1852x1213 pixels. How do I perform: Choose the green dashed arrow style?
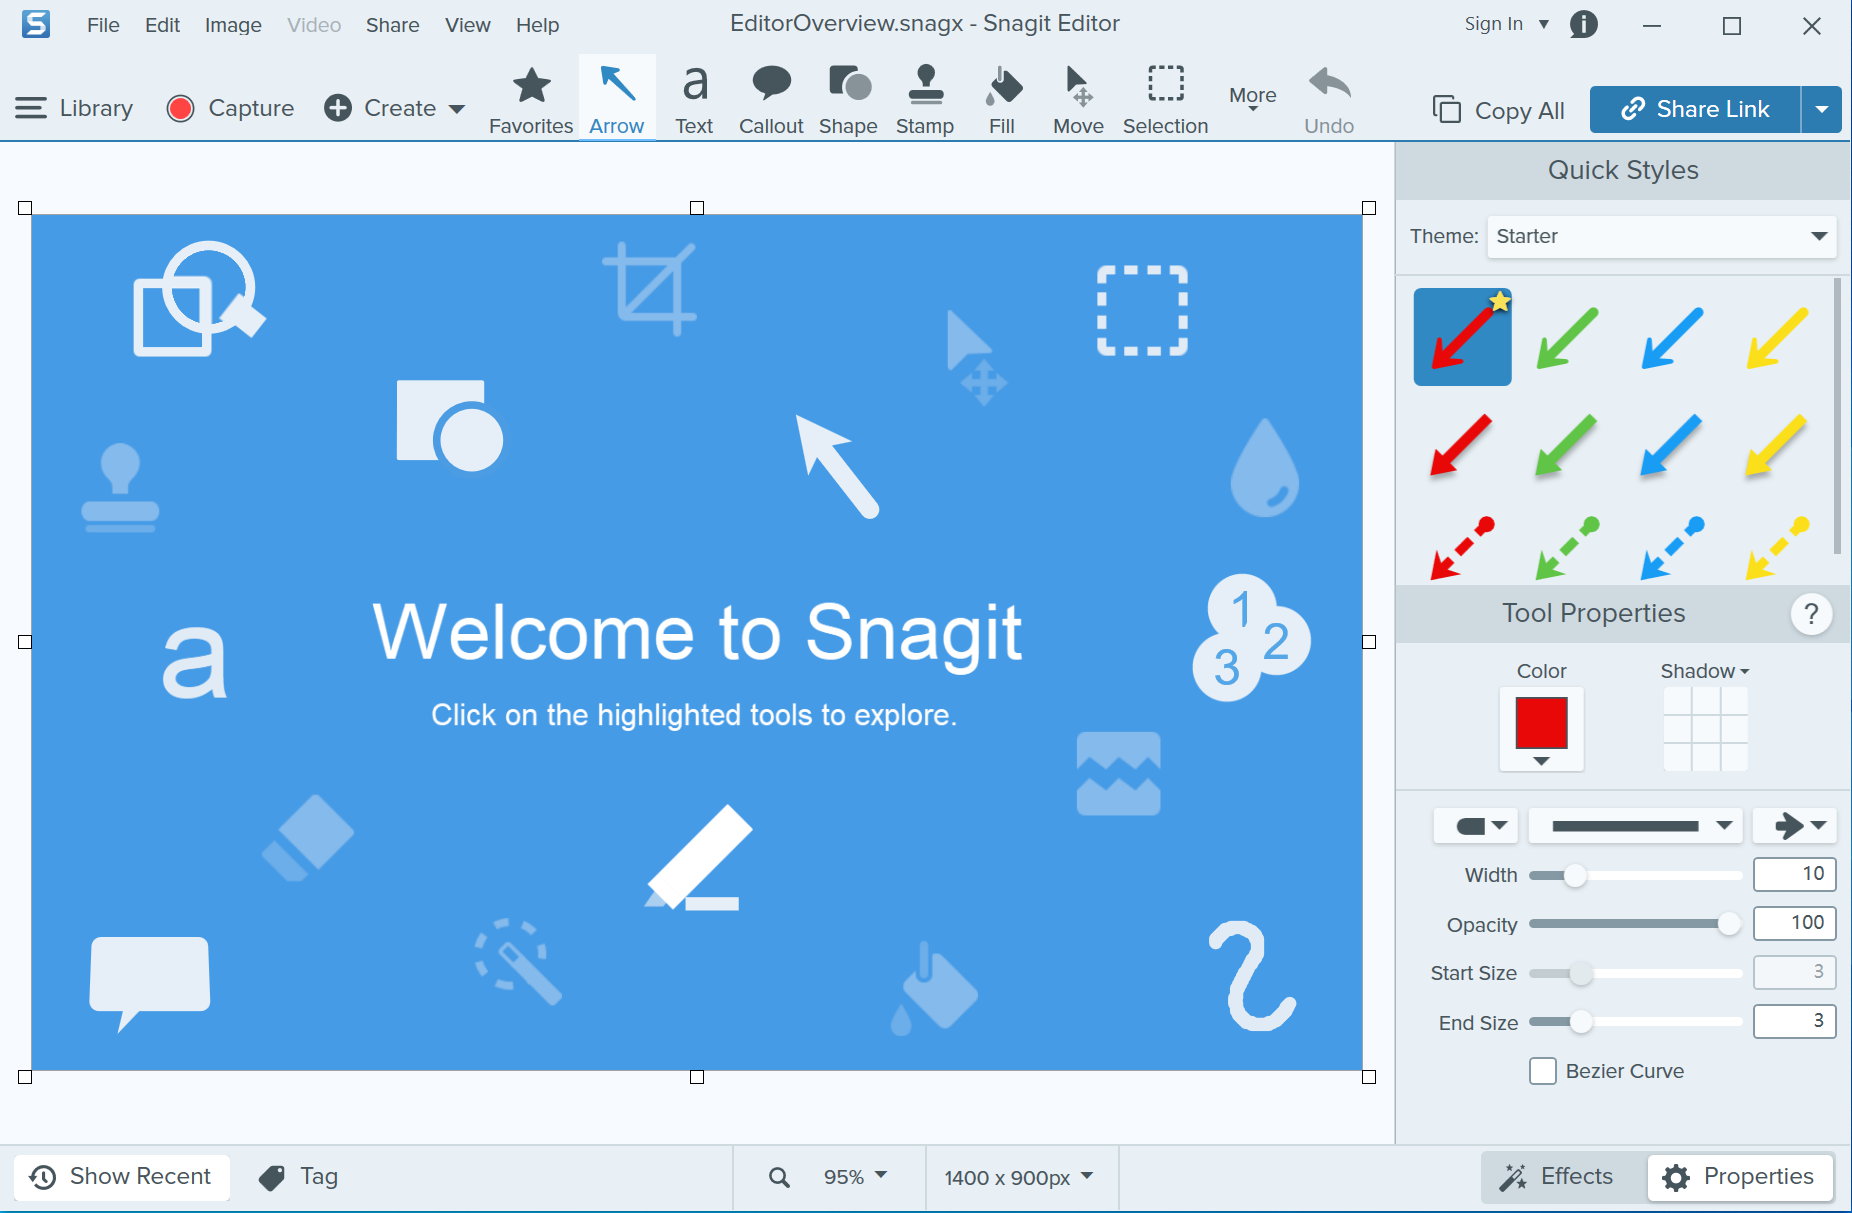[1567, 547]
